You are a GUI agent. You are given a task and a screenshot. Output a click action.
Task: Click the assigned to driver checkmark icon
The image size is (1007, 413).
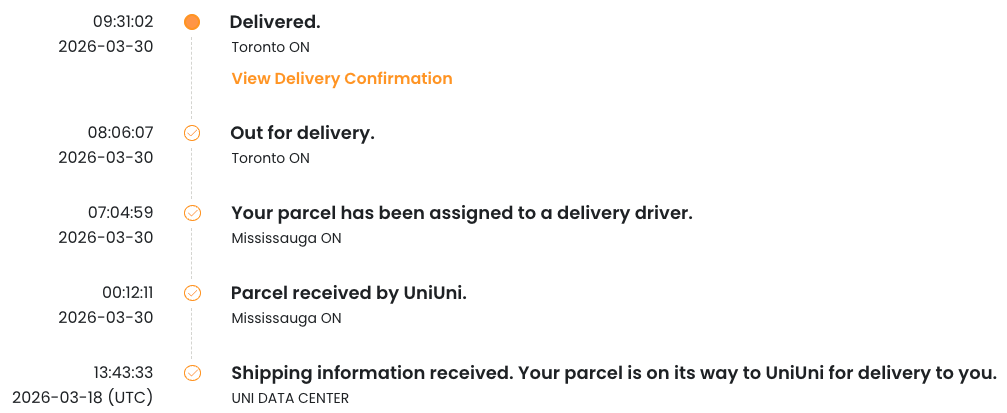192,213
